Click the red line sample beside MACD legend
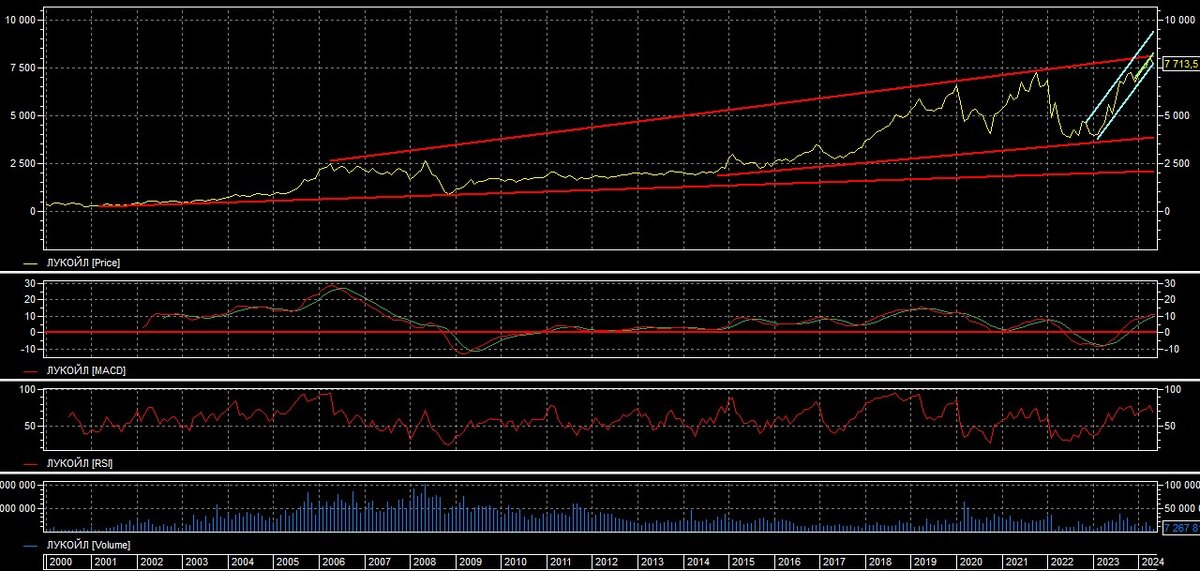The height and width of the screenshot is (571, 1200). pyautogui.click(x=31, y=371)
